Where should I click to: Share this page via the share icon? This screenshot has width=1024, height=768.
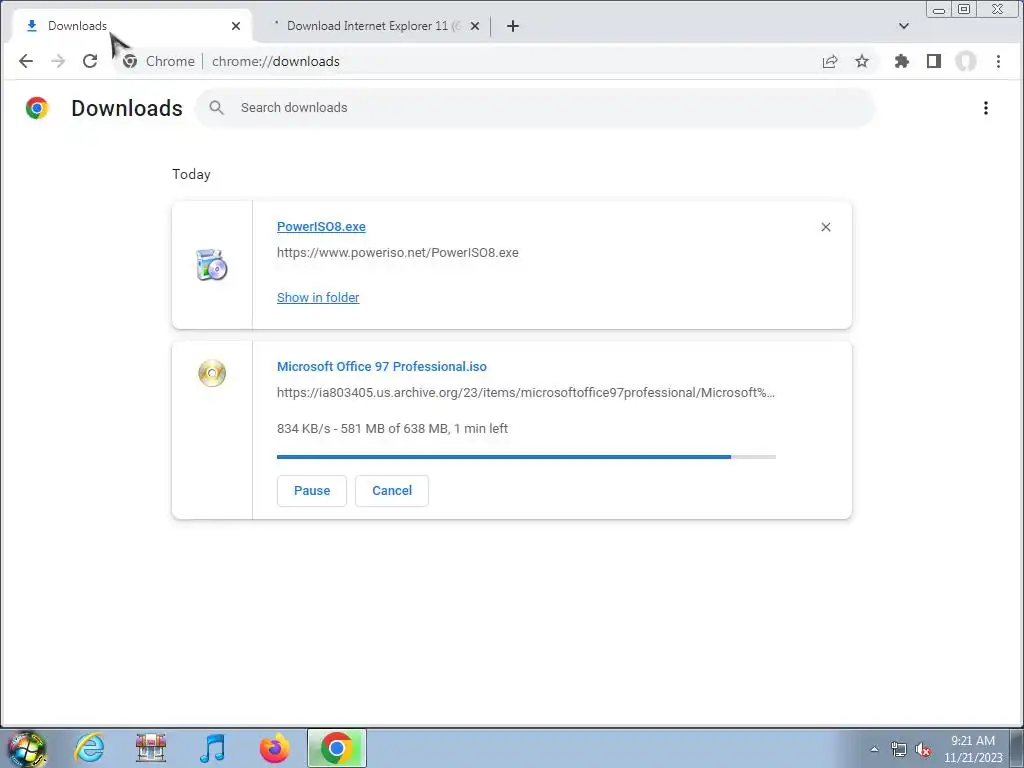point(830,61)
